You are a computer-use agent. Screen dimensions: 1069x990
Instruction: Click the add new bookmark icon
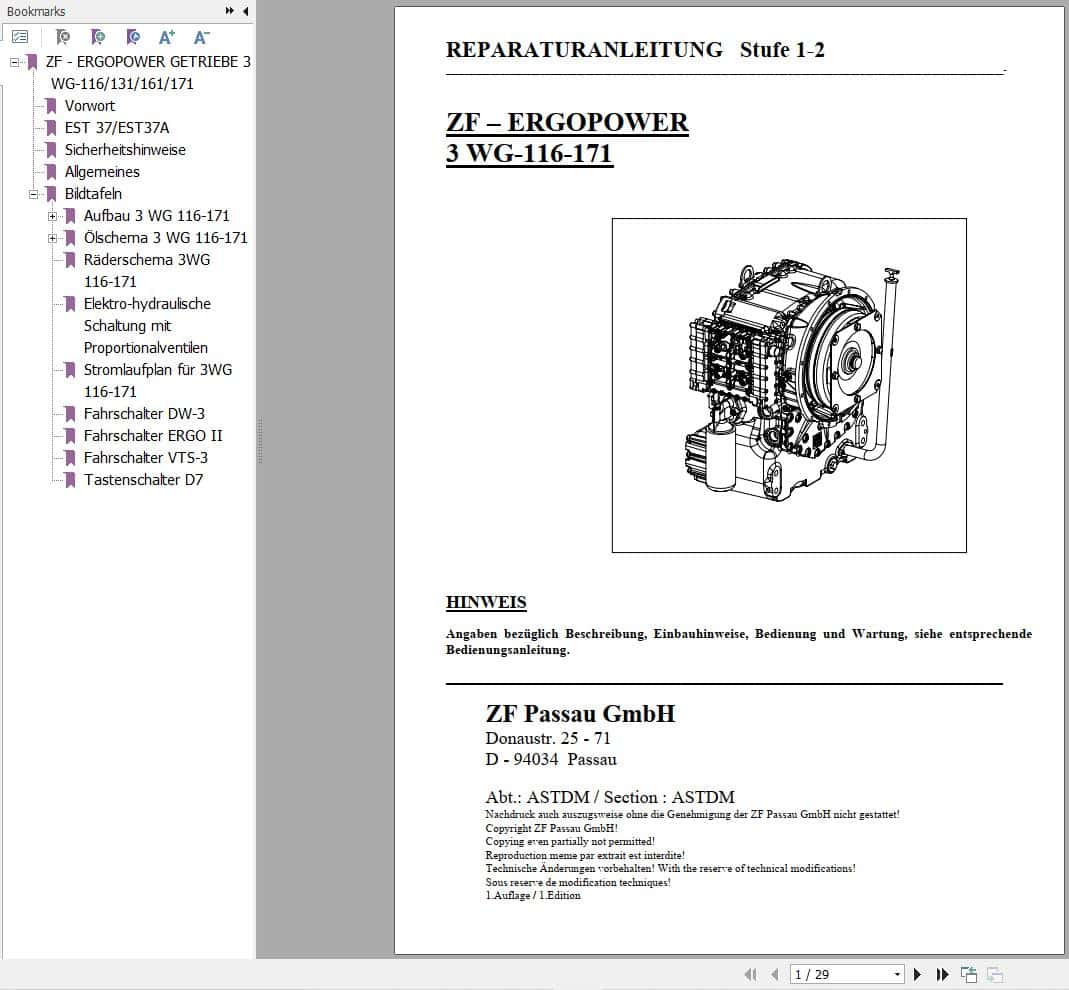pyautogui.click(x=98, y=37)
